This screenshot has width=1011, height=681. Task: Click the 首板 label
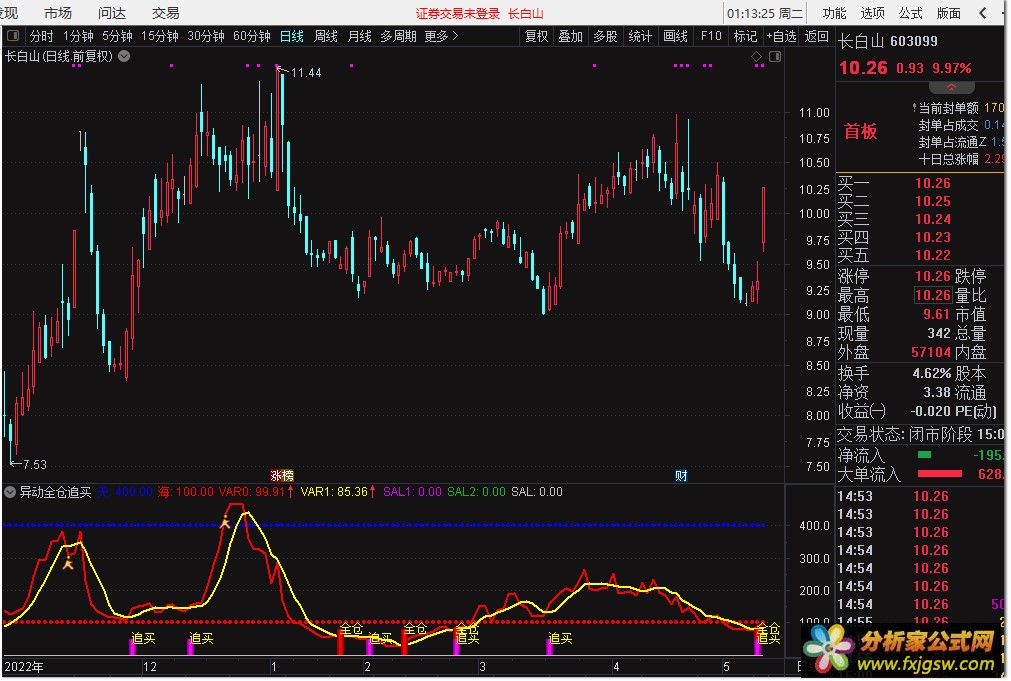click(861, 132)
